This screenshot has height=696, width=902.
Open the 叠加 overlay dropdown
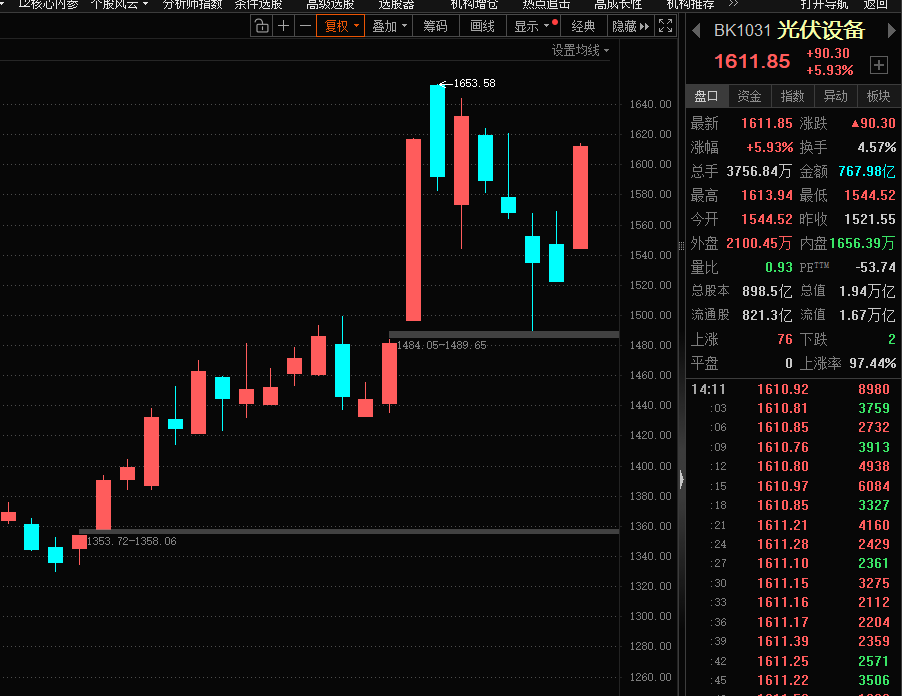[389, 26]
